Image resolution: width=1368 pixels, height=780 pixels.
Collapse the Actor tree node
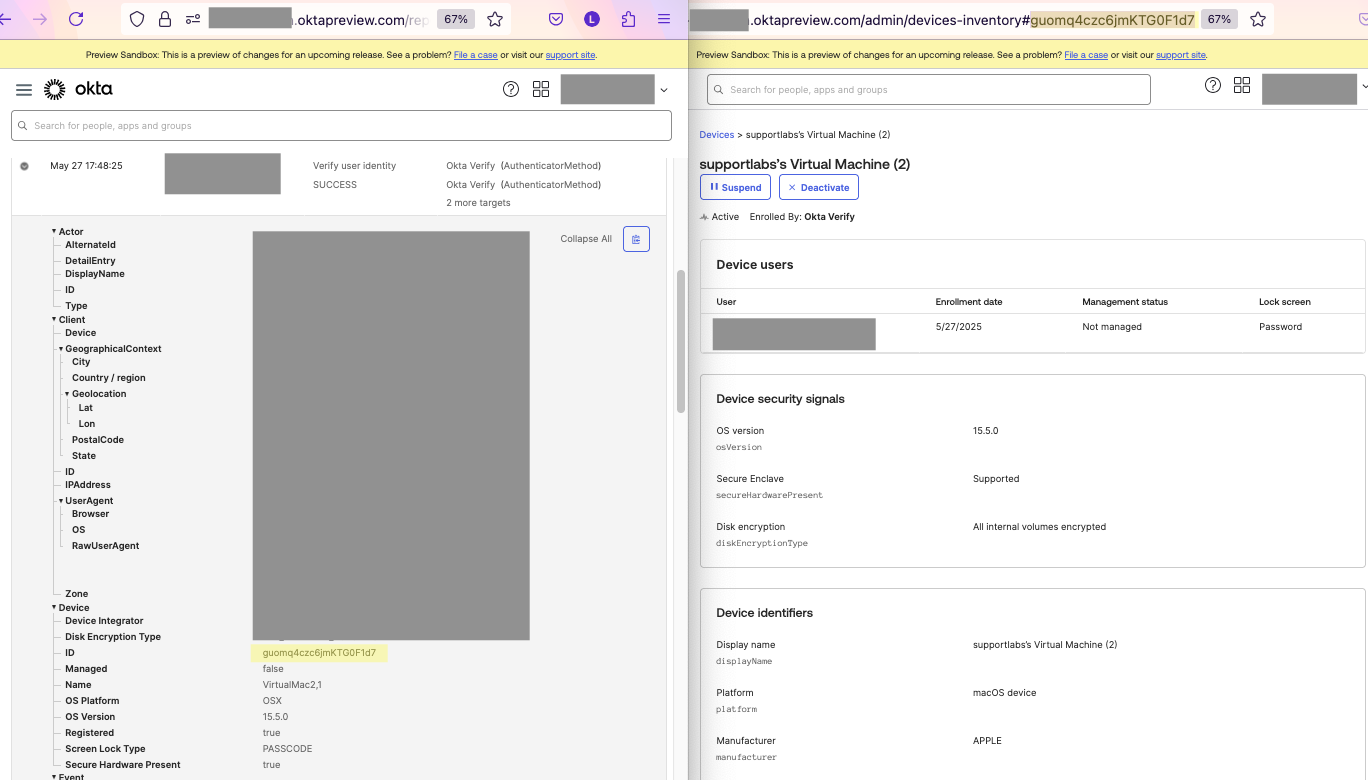coord(54,232)
